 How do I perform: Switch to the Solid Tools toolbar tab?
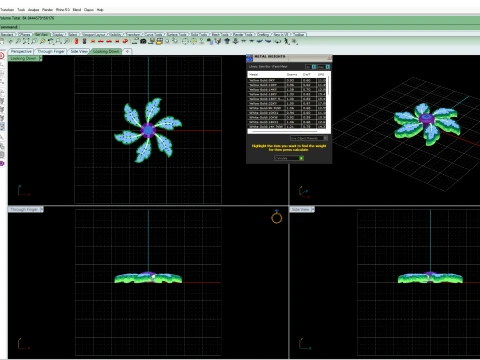199,34
